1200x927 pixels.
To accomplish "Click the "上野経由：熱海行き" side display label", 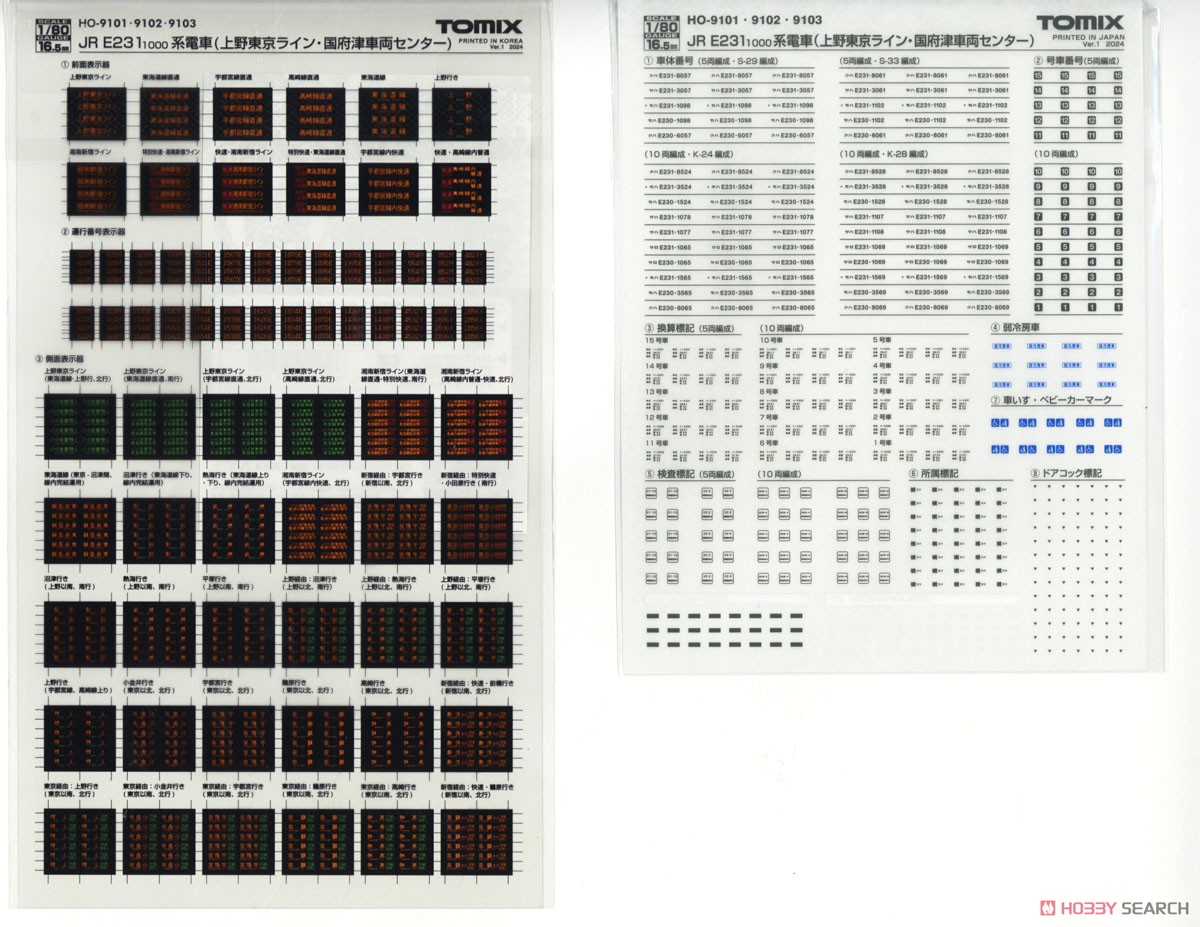I will [390, 579].
